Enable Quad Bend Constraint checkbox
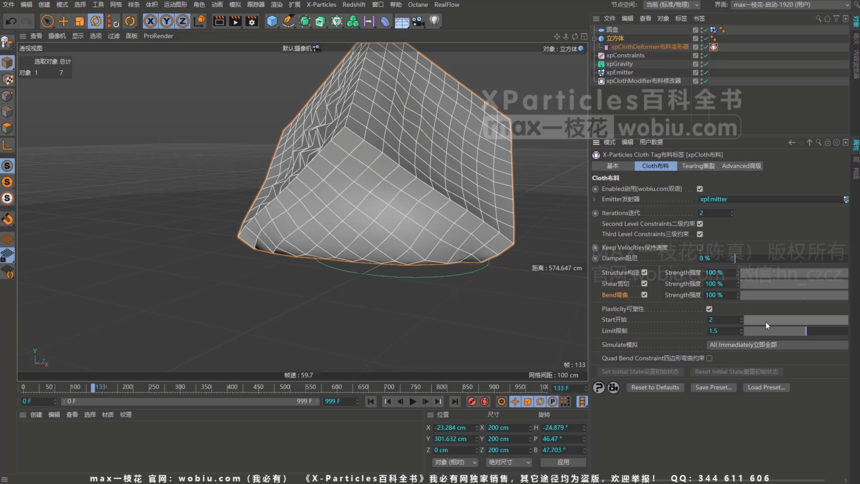Viewport: 860px width, 484px height. [x=709, y=358]
